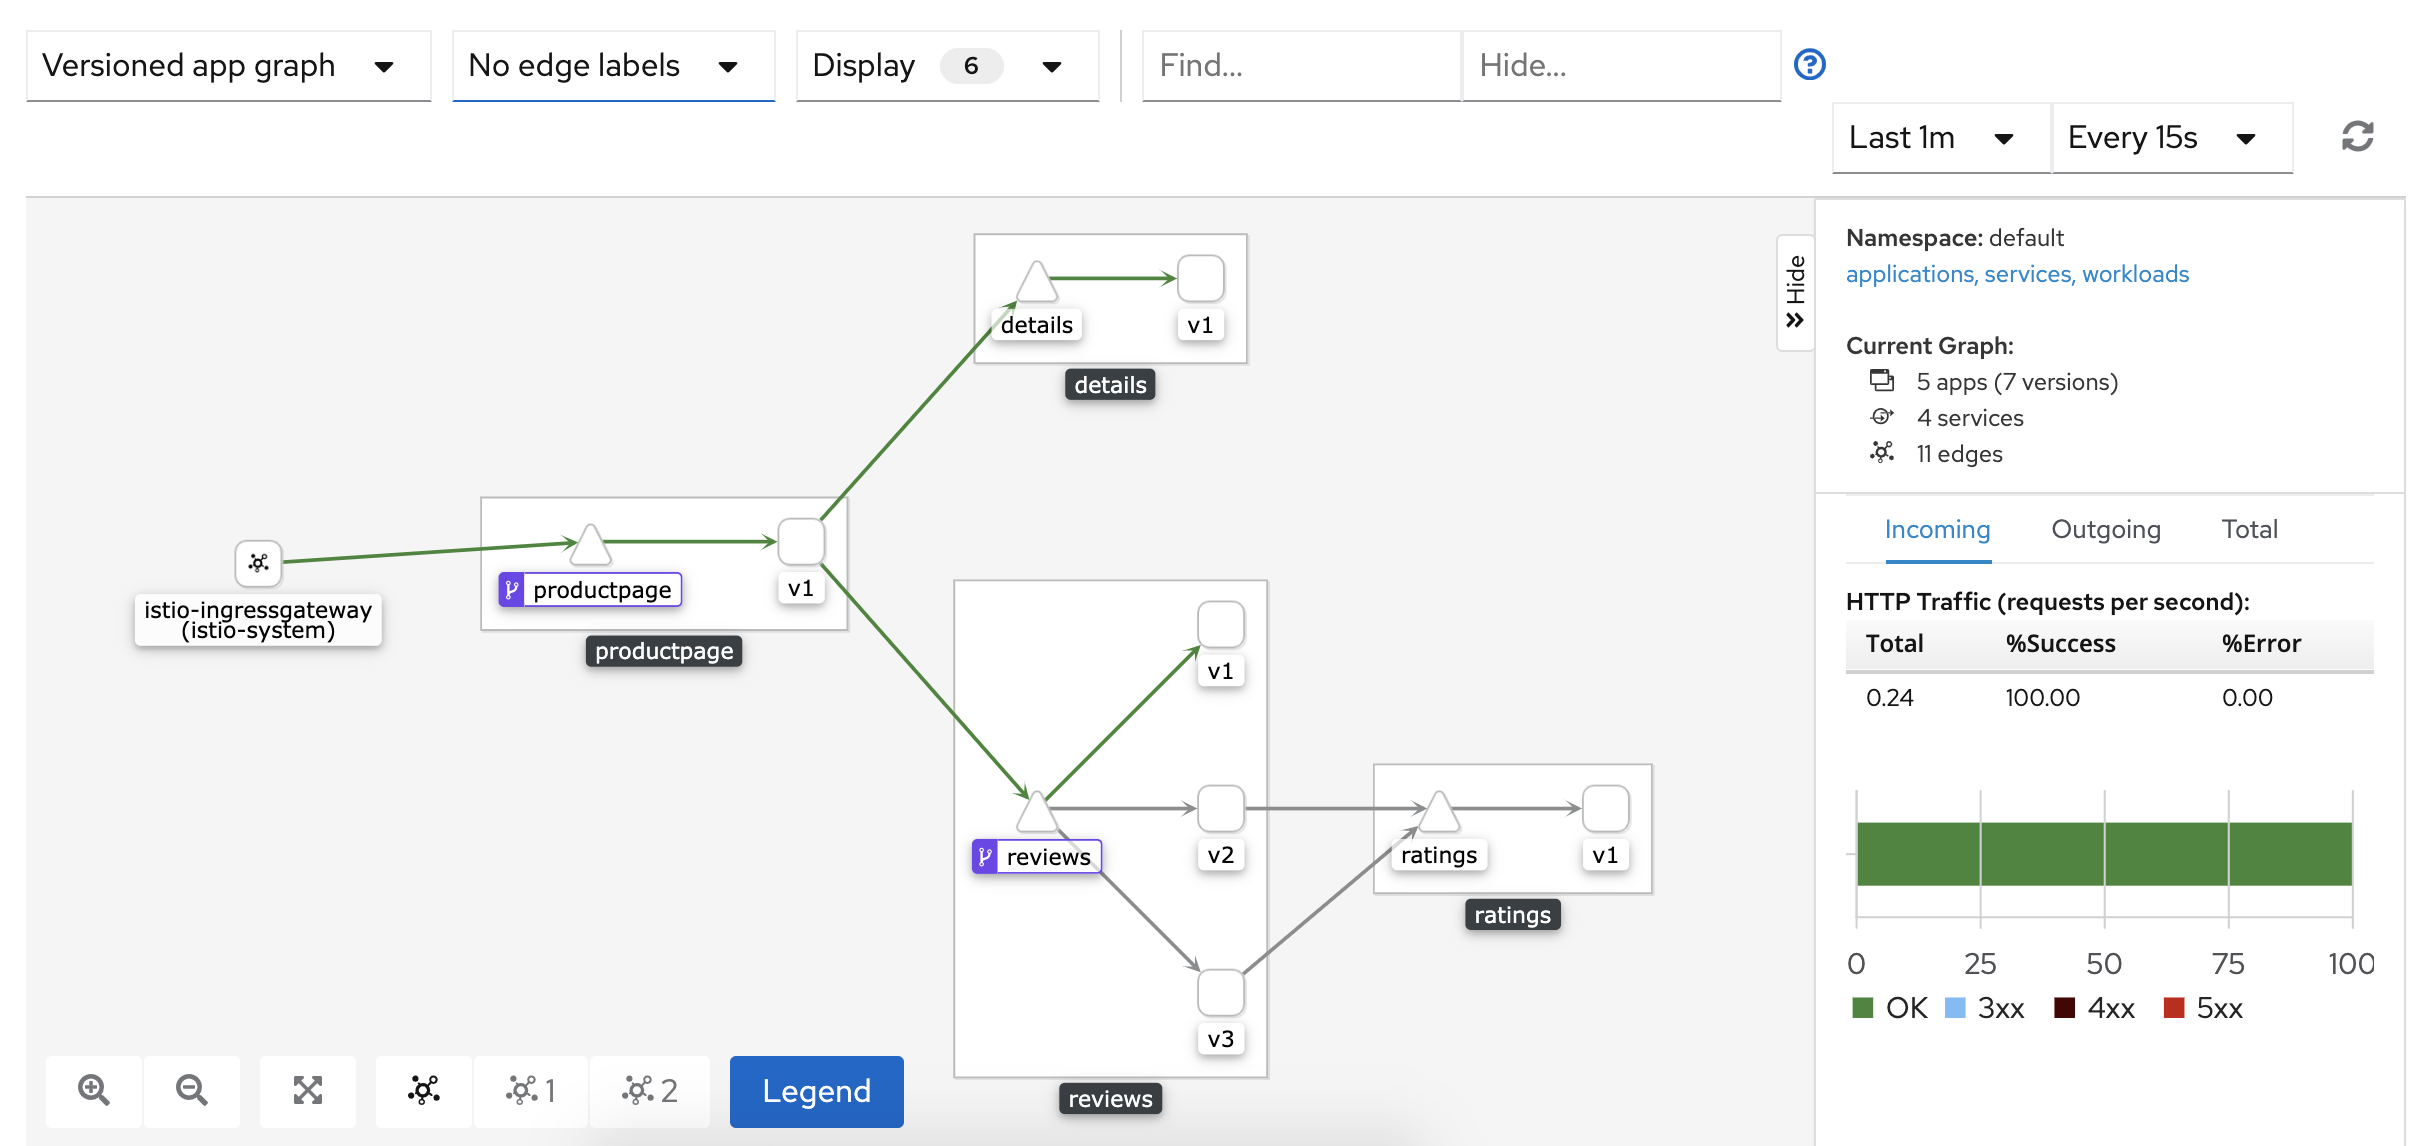The height and width of the screenshot is (1146, 2424).
Task: Apply the default graph layout icon
Action: (423, 1090)
